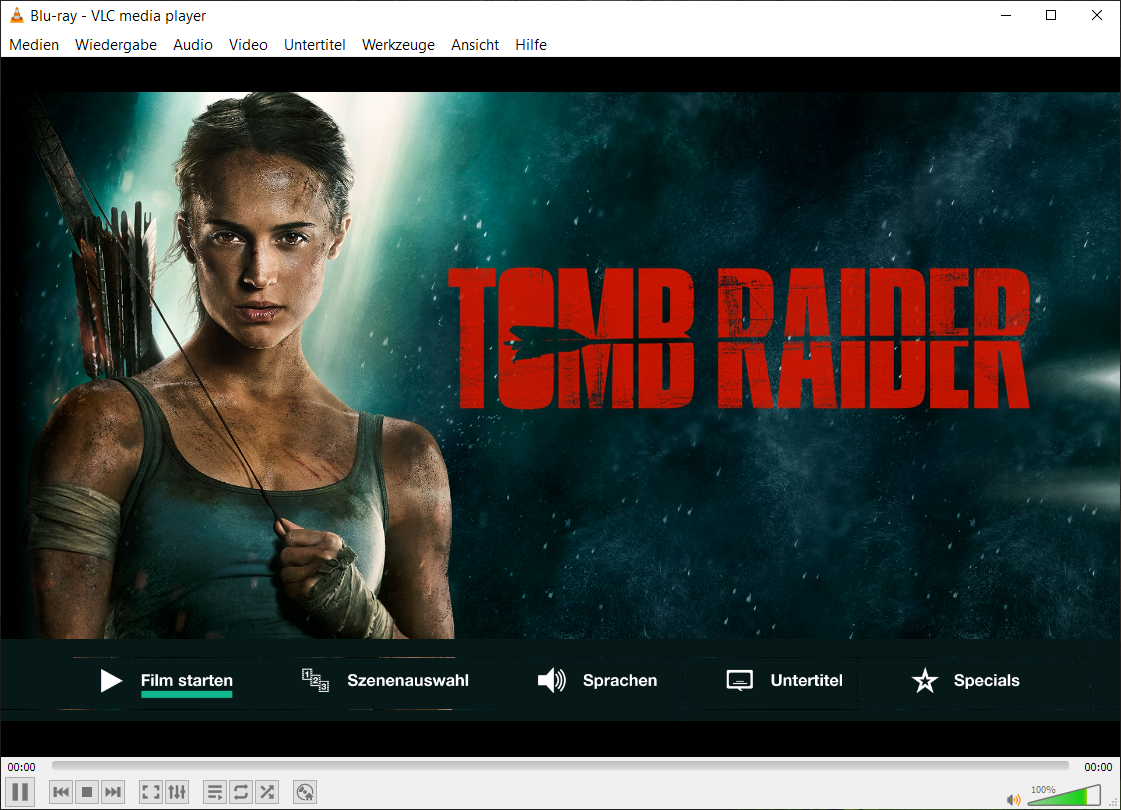Open the Medien menu
Image resolution: width=1121 pixels, height=810 pixels.
point(34,45)
